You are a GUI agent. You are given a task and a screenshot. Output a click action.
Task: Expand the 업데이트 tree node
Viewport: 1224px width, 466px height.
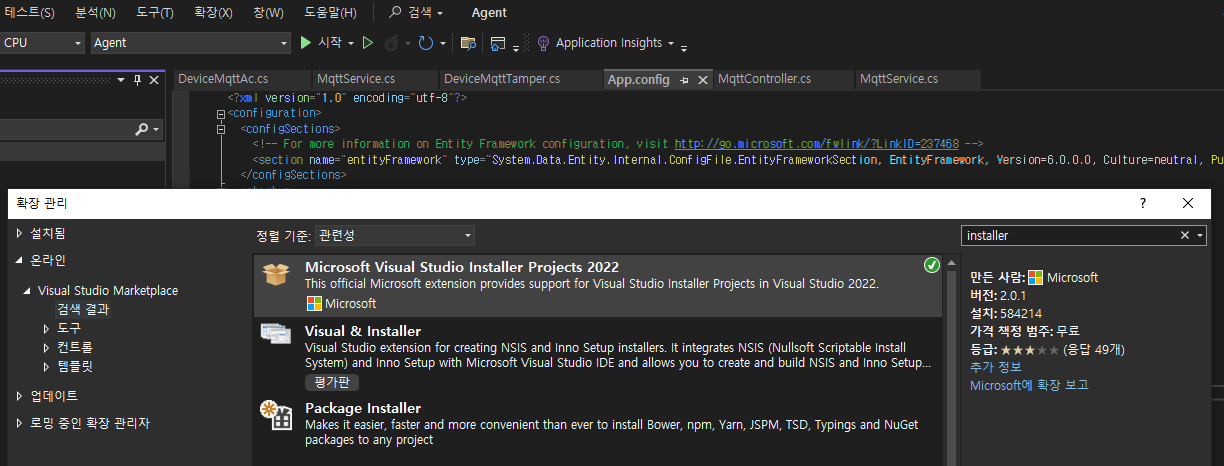pos(19,396)
